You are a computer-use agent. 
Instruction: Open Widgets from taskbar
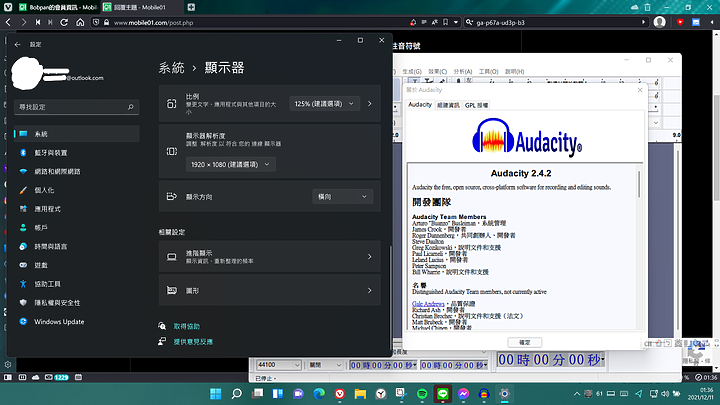pyautogui.click(x=278, y=394)
